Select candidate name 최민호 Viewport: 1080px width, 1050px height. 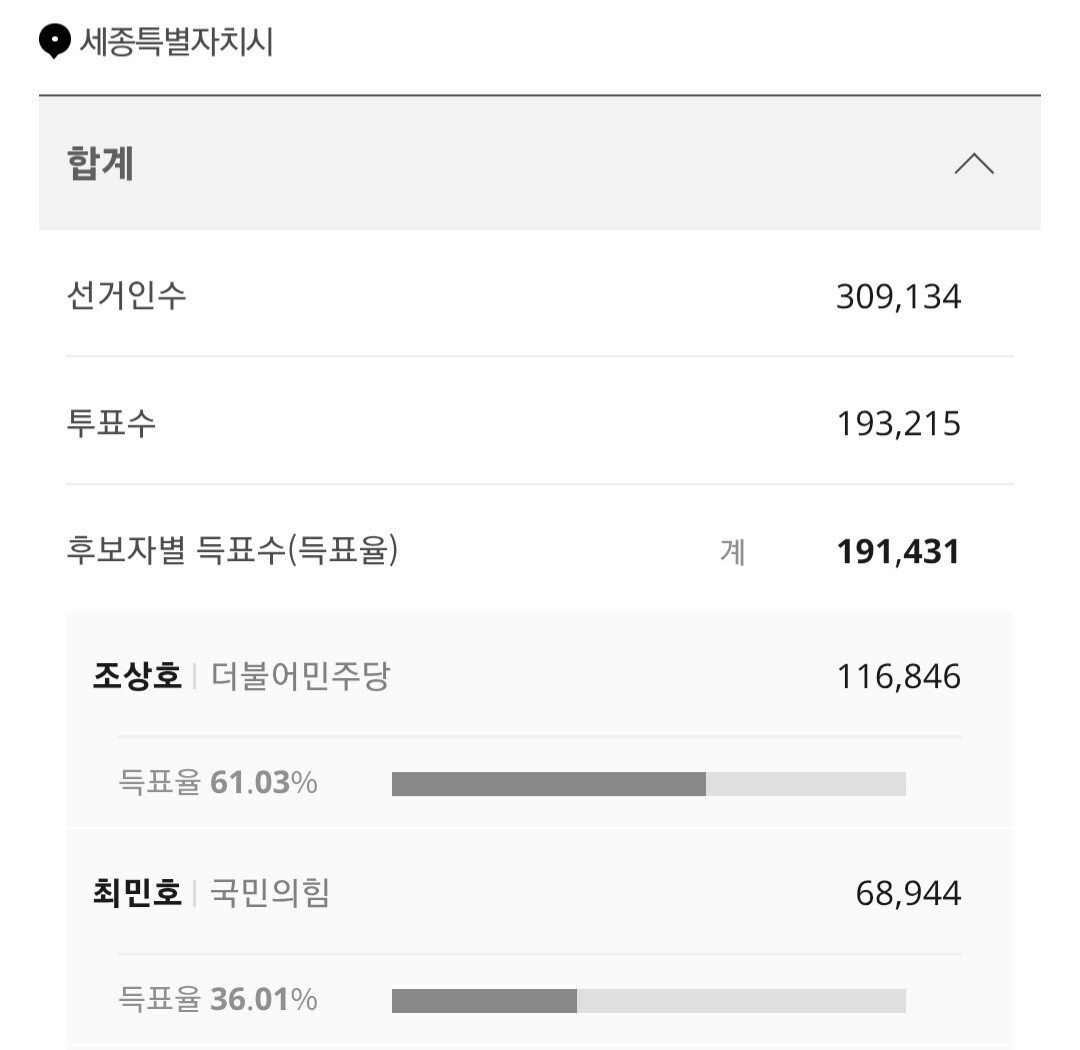point(138,893)
